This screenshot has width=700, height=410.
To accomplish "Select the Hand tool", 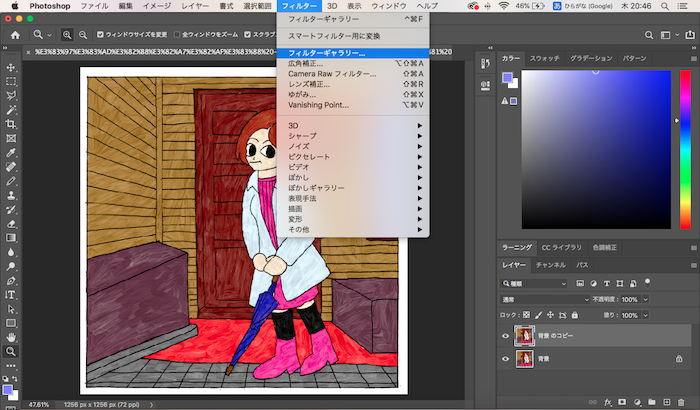I will pos(11,337).
